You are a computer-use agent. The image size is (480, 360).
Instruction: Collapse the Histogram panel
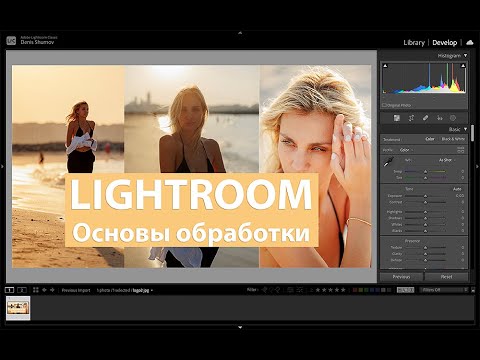point(466,56)
